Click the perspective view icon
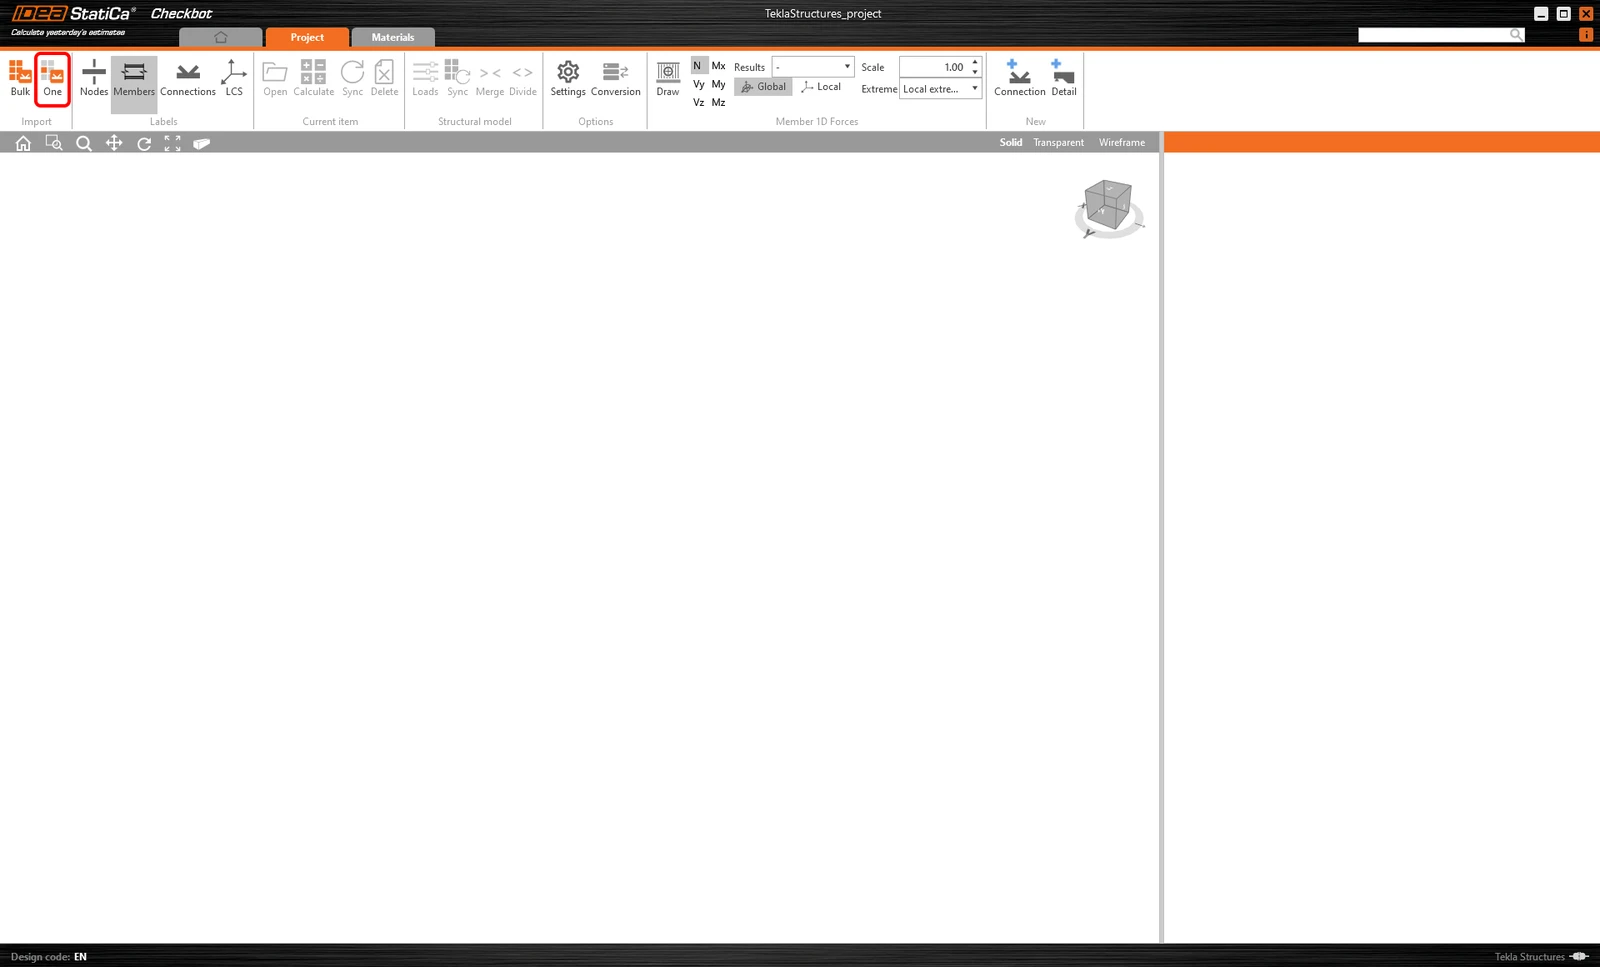This screenshot has width=1600, height=967. [x=202, y=143]
